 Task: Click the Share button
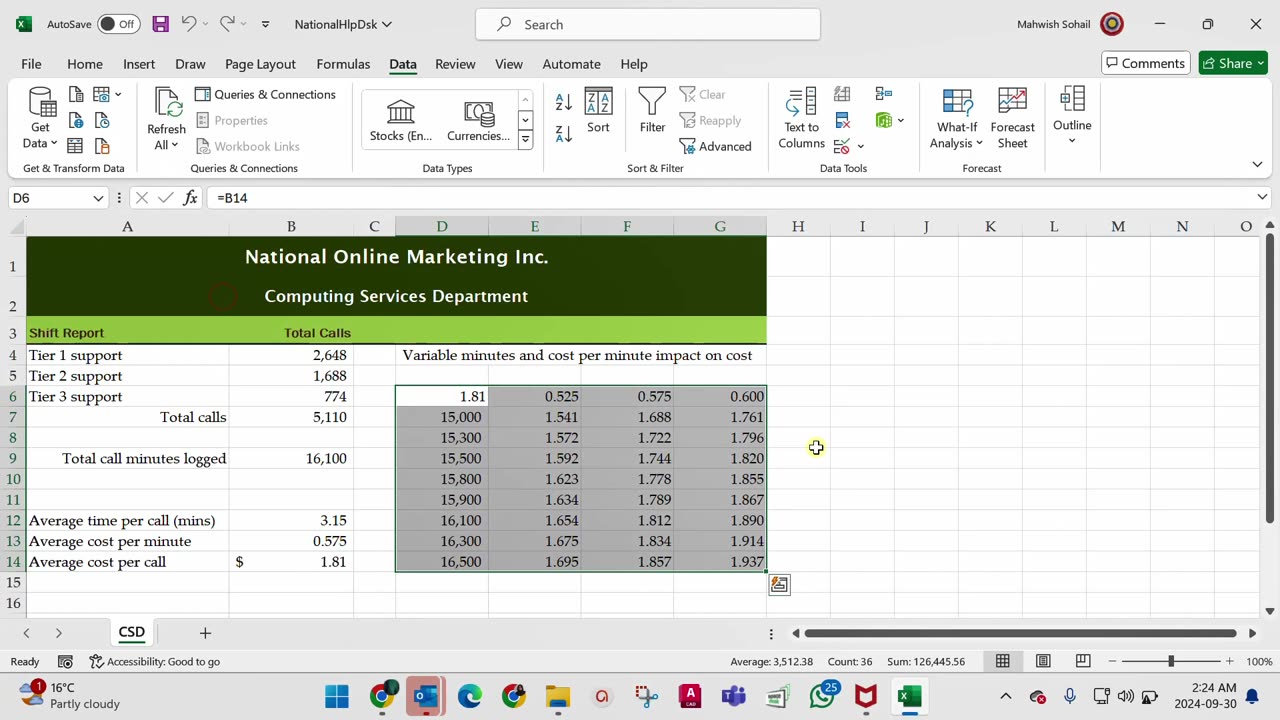[1234, 63]
